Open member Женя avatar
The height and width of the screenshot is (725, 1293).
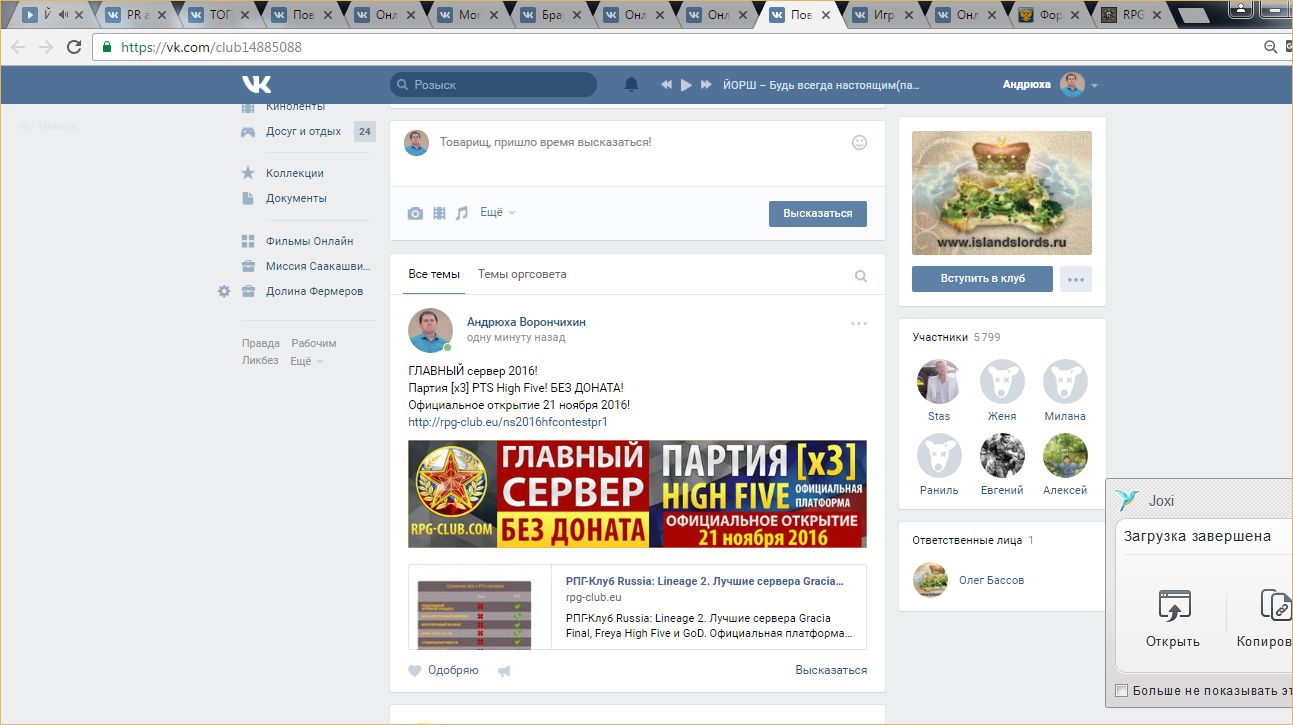click(x=1002, y=381)
